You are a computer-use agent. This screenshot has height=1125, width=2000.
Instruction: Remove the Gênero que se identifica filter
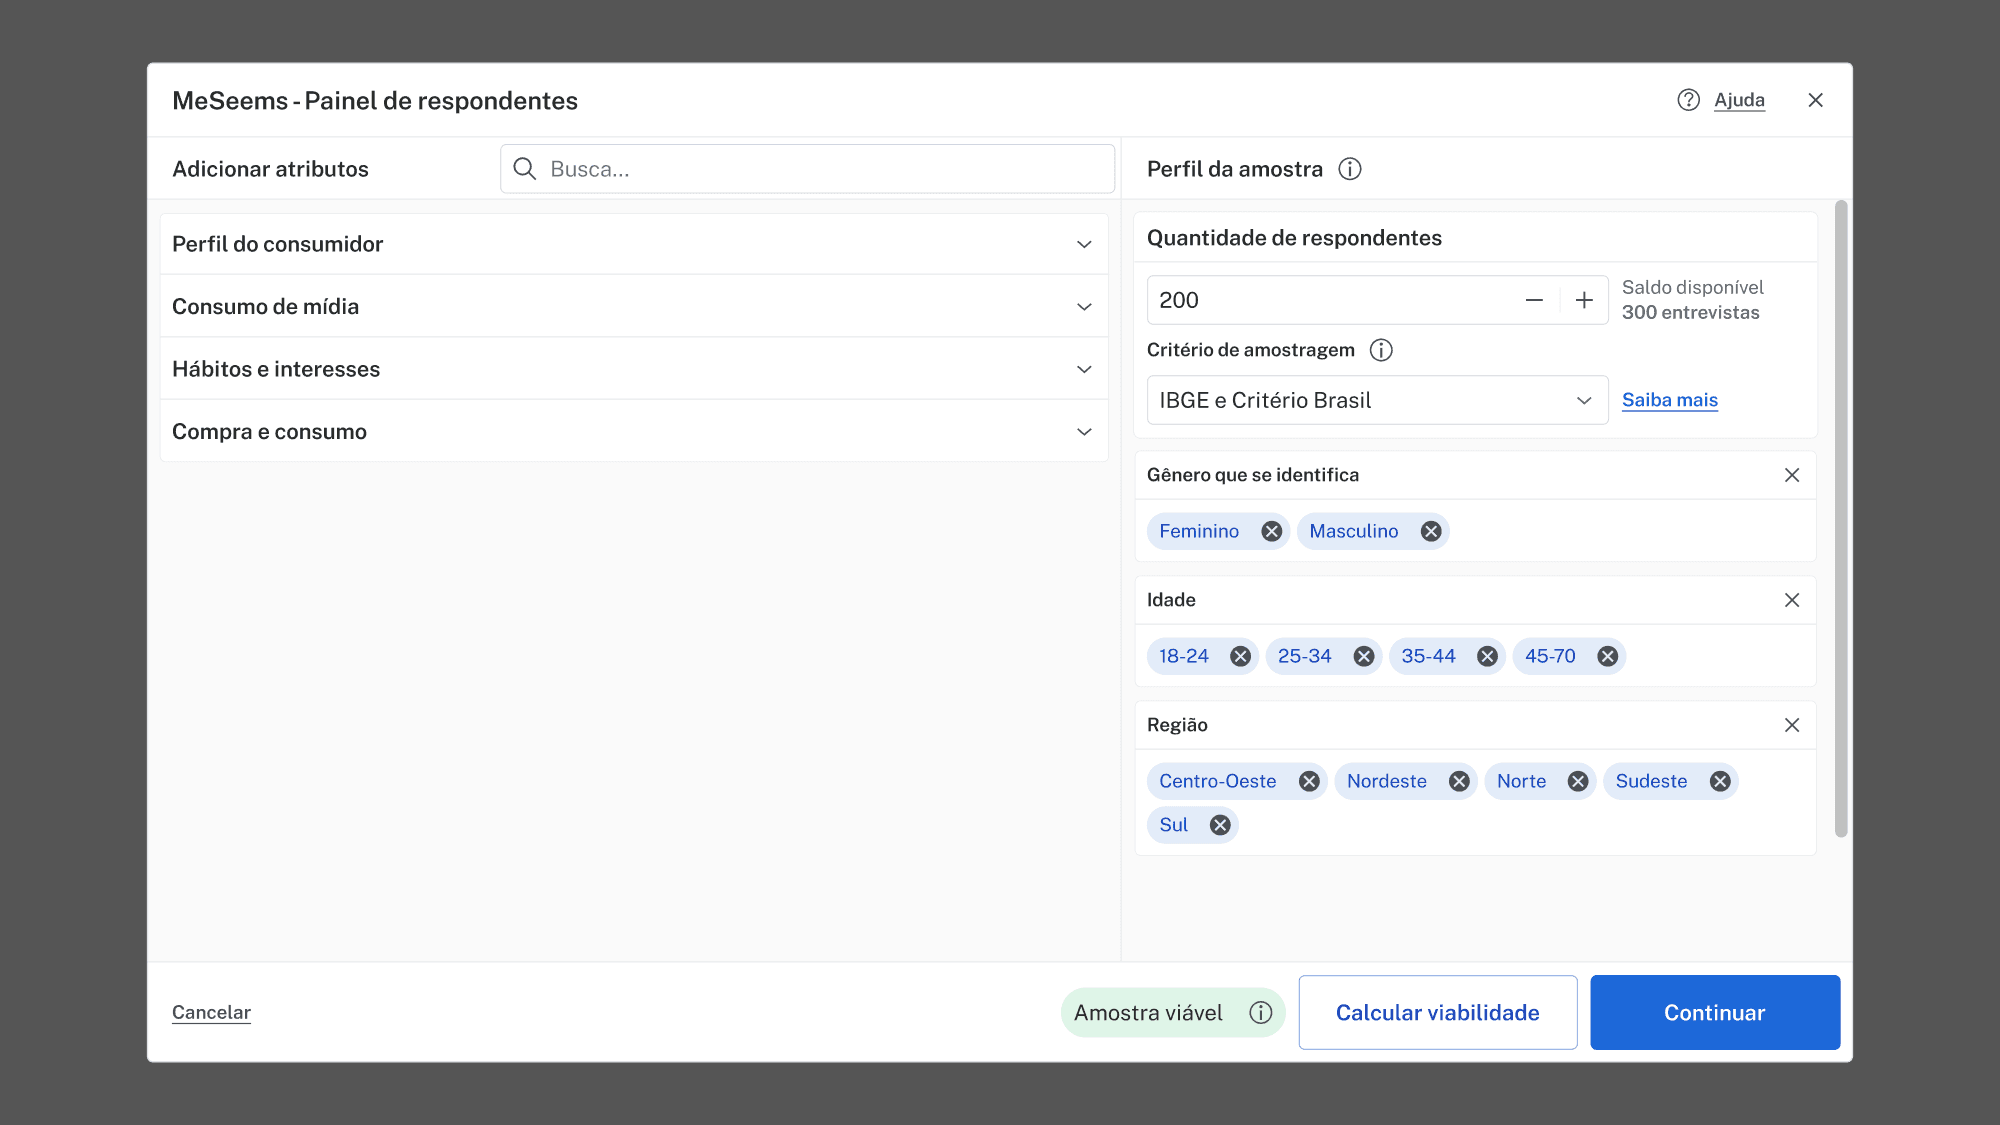1791,475
